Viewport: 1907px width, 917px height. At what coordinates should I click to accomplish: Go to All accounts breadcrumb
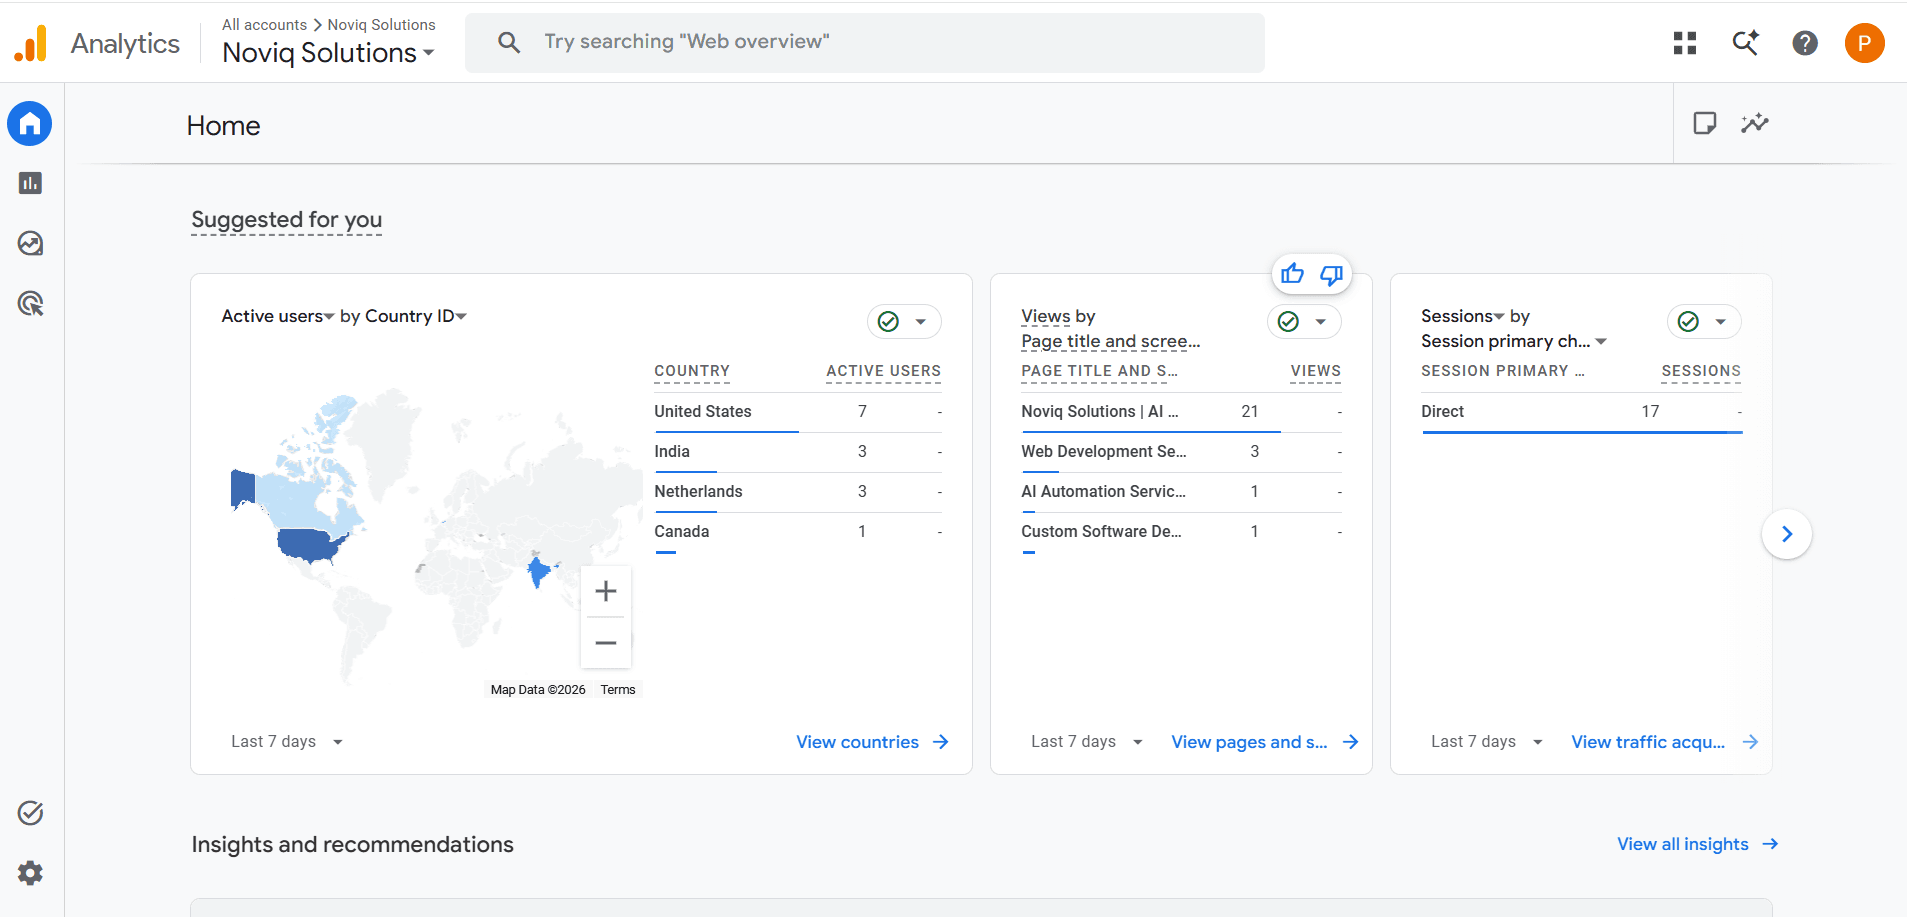tap(264, 24)
